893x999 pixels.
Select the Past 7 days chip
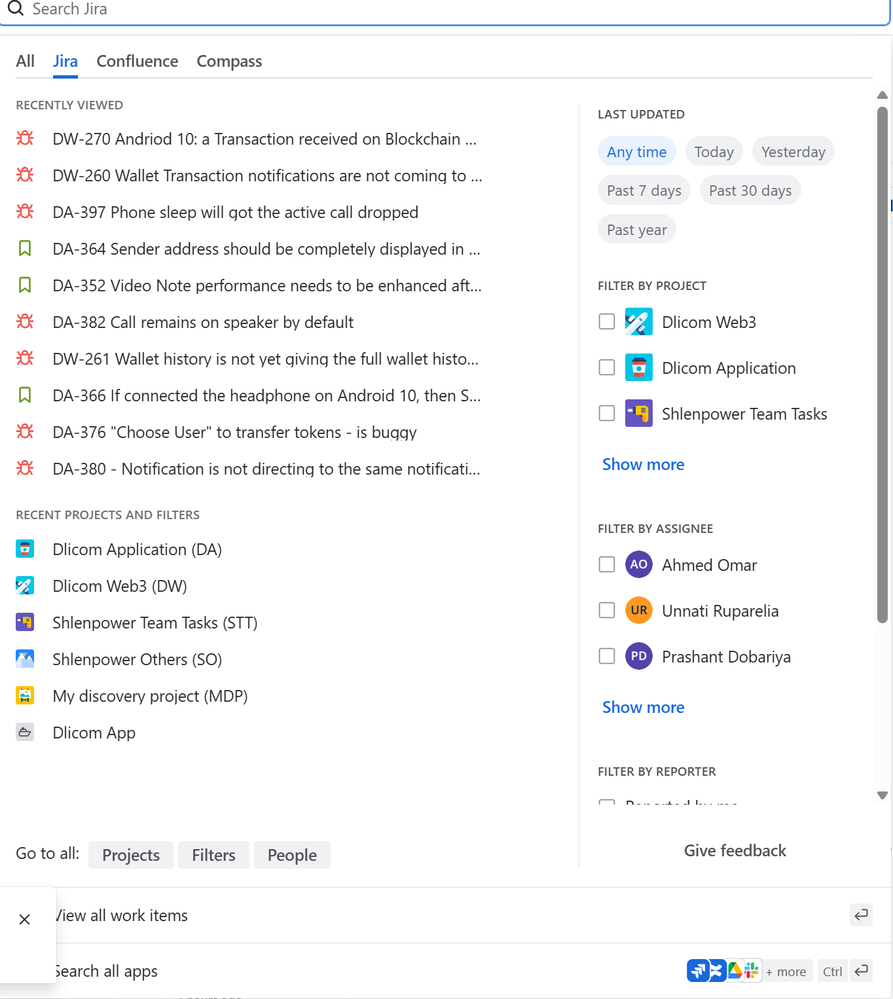644,190
